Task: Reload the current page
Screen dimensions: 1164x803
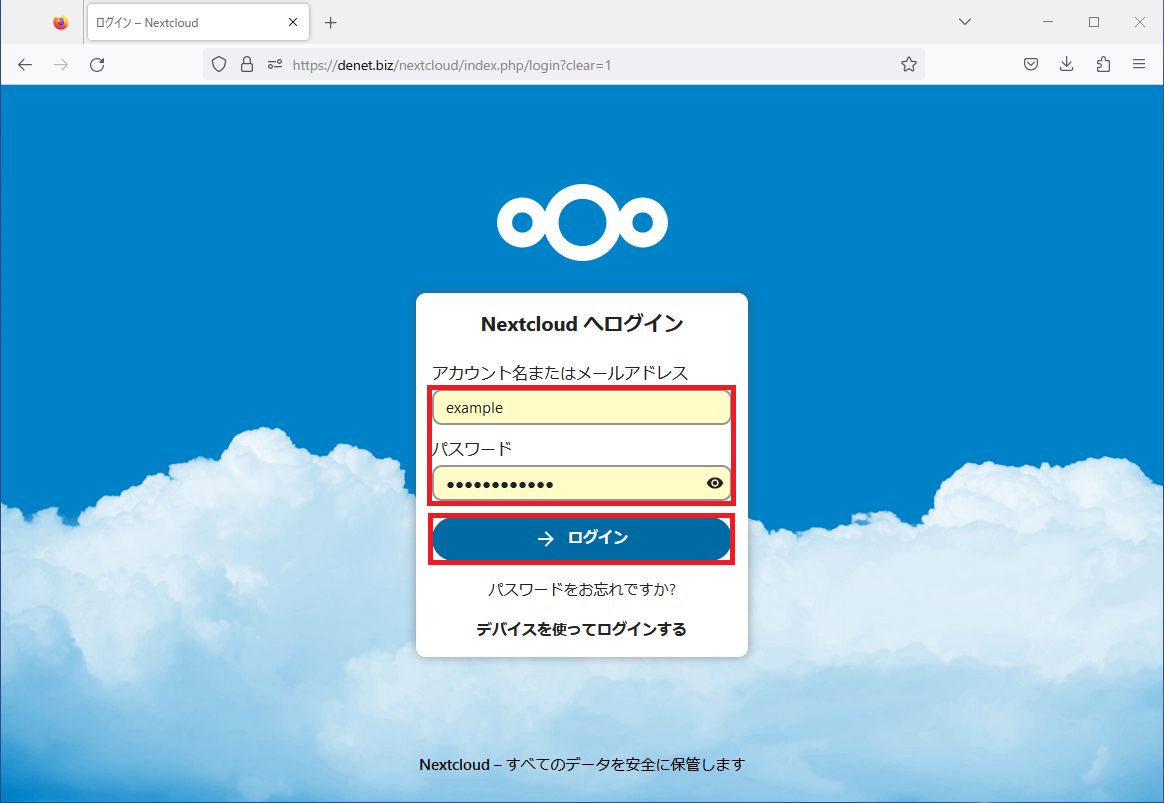Action: tap(97, 65)
